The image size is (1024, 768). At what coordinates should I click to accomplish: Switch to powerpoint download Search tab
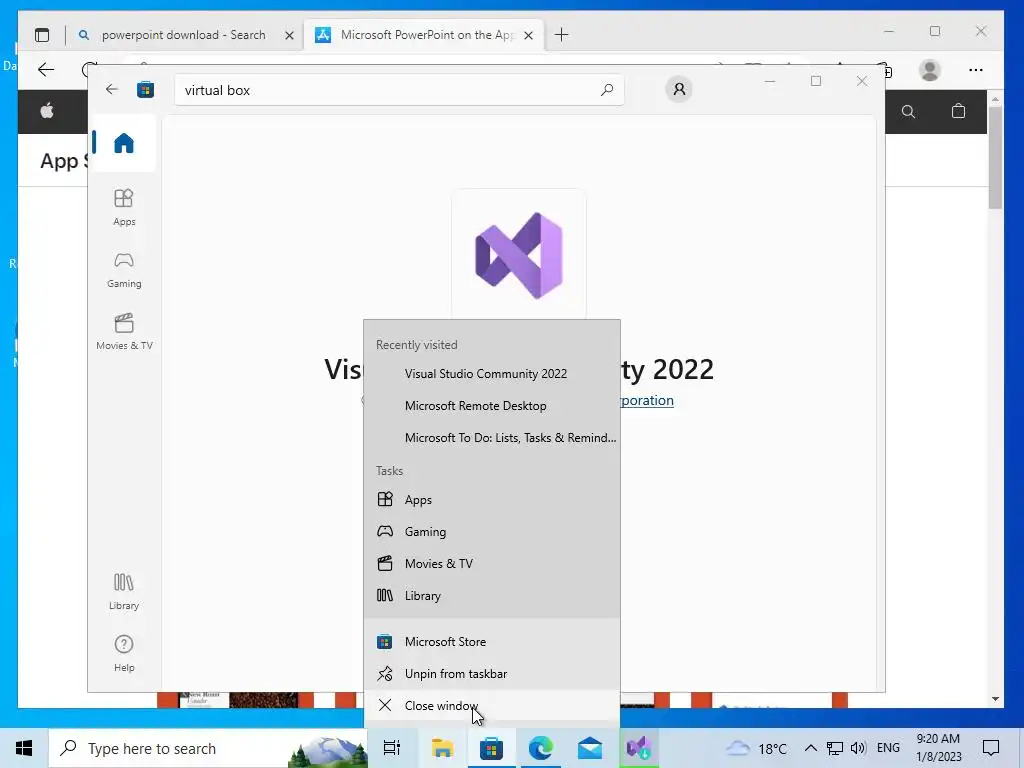click(x=184, y=35)
